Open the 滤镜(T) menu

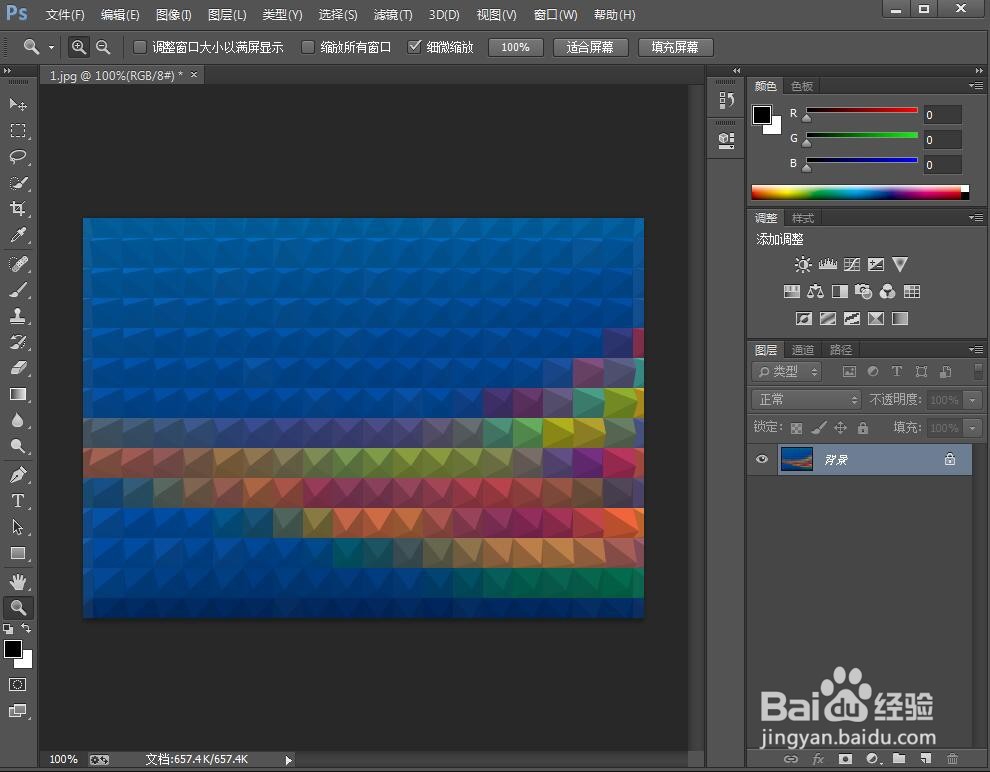click(393, 15)
